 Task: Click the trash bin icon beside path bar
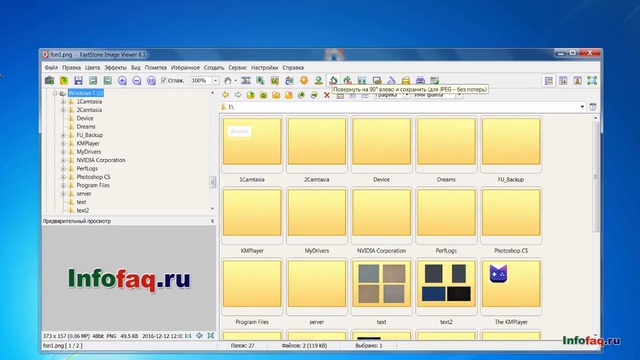593,107
